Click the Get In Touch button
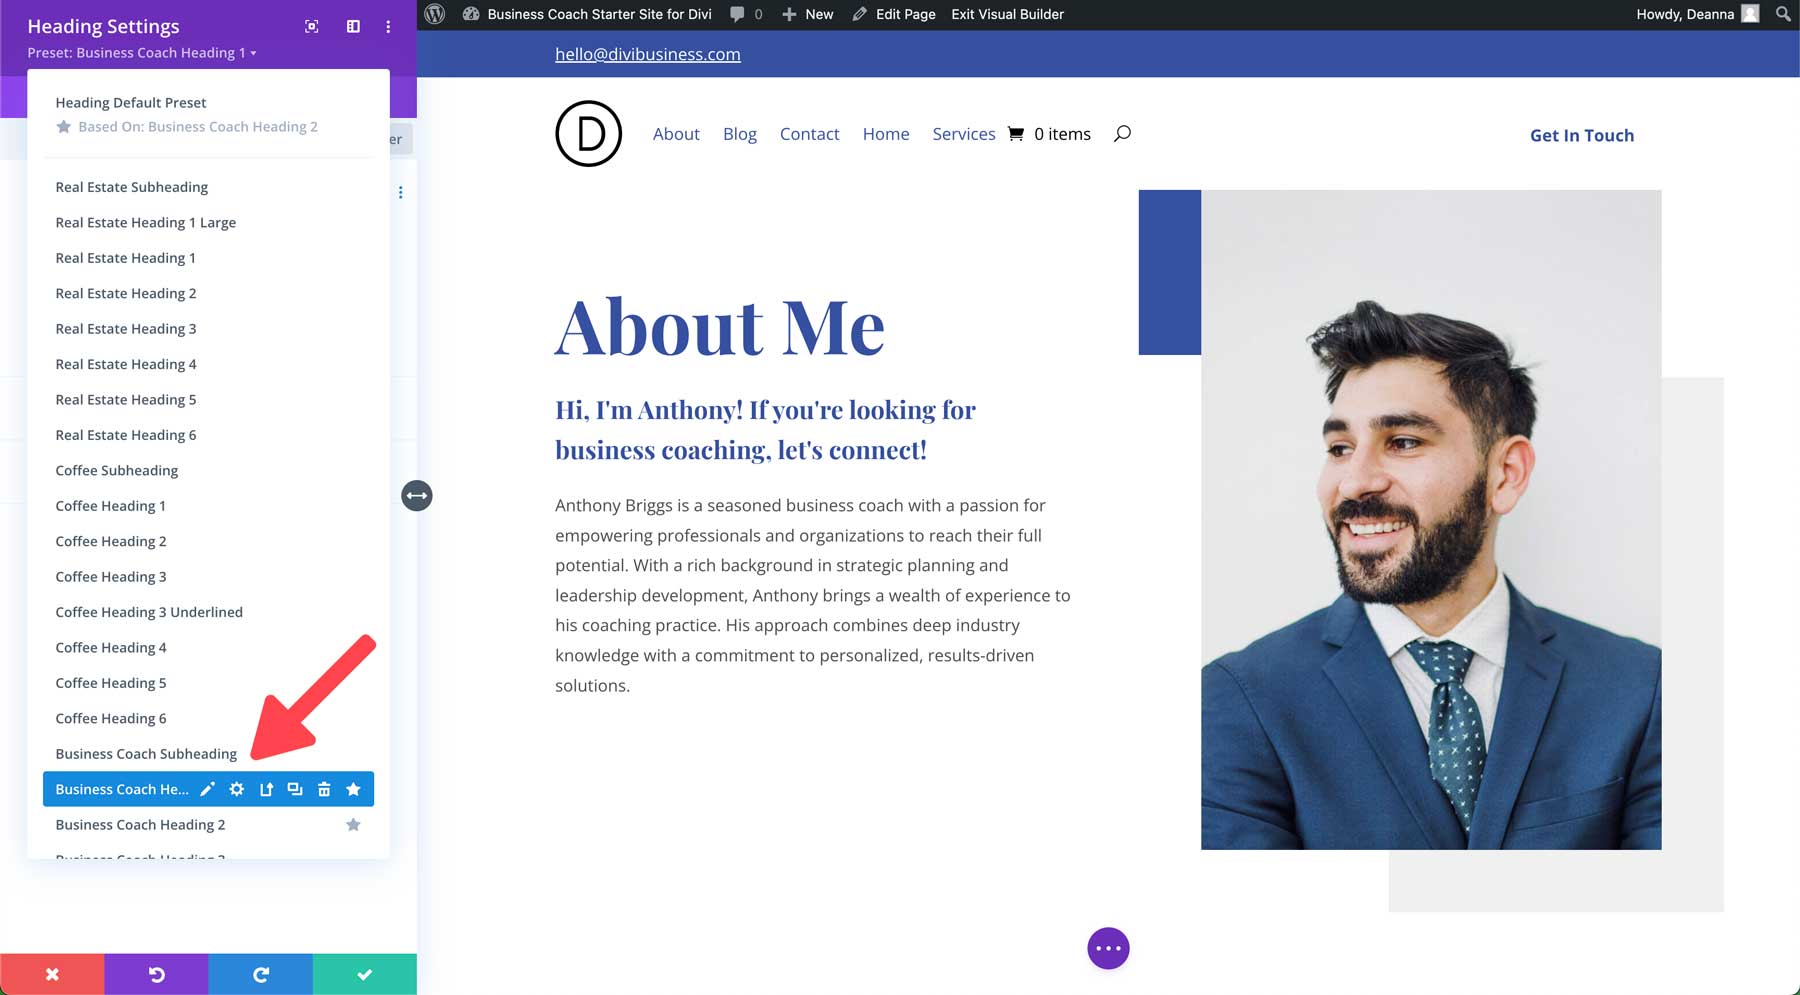Viewport: 1800px width, 995px height. pos(1581,135)
